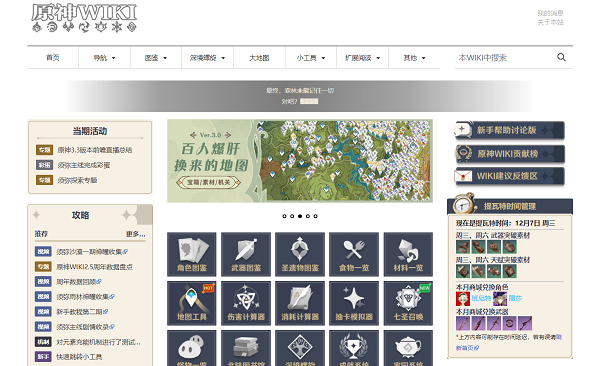The width and height of the screenshot is (600, 366).
Task: Open the 武器图鉴 sword and shield tile
Action: (246, 254)
